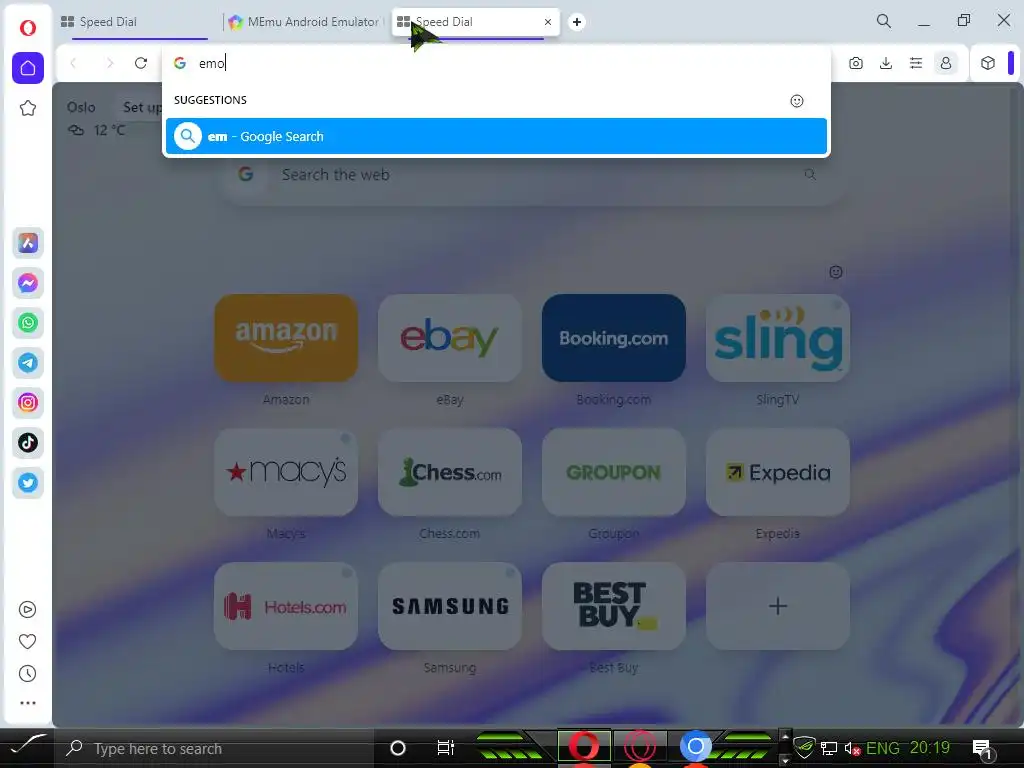Open Task View in taskbar
This screenshot has height=768, width=1024.
click(445, 748)
